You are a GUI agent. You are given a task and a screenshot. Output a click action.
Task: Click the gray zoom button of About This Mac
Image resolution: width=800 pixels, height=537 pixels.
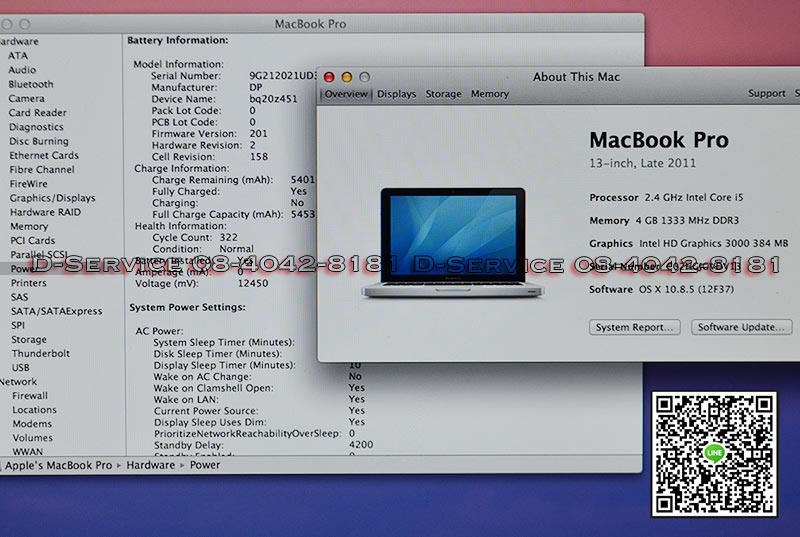pyautogui.click(x=364, y=77)
